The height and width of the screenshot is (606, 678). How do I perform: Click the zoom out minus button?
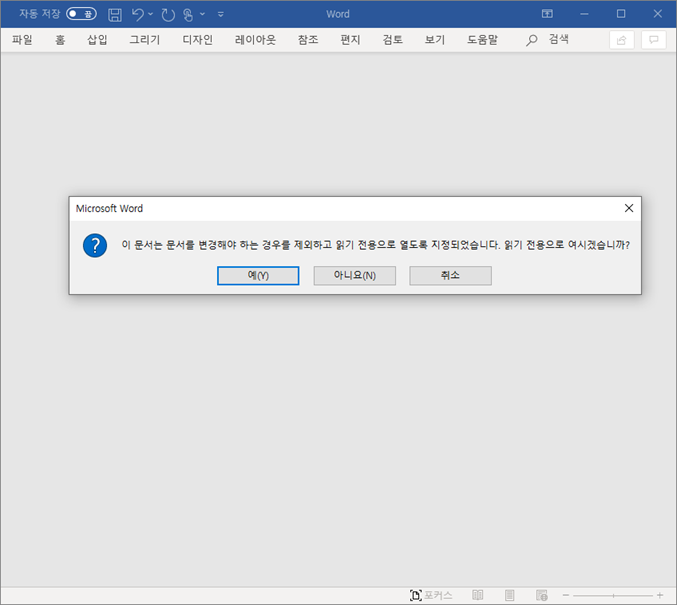[566, 596]
